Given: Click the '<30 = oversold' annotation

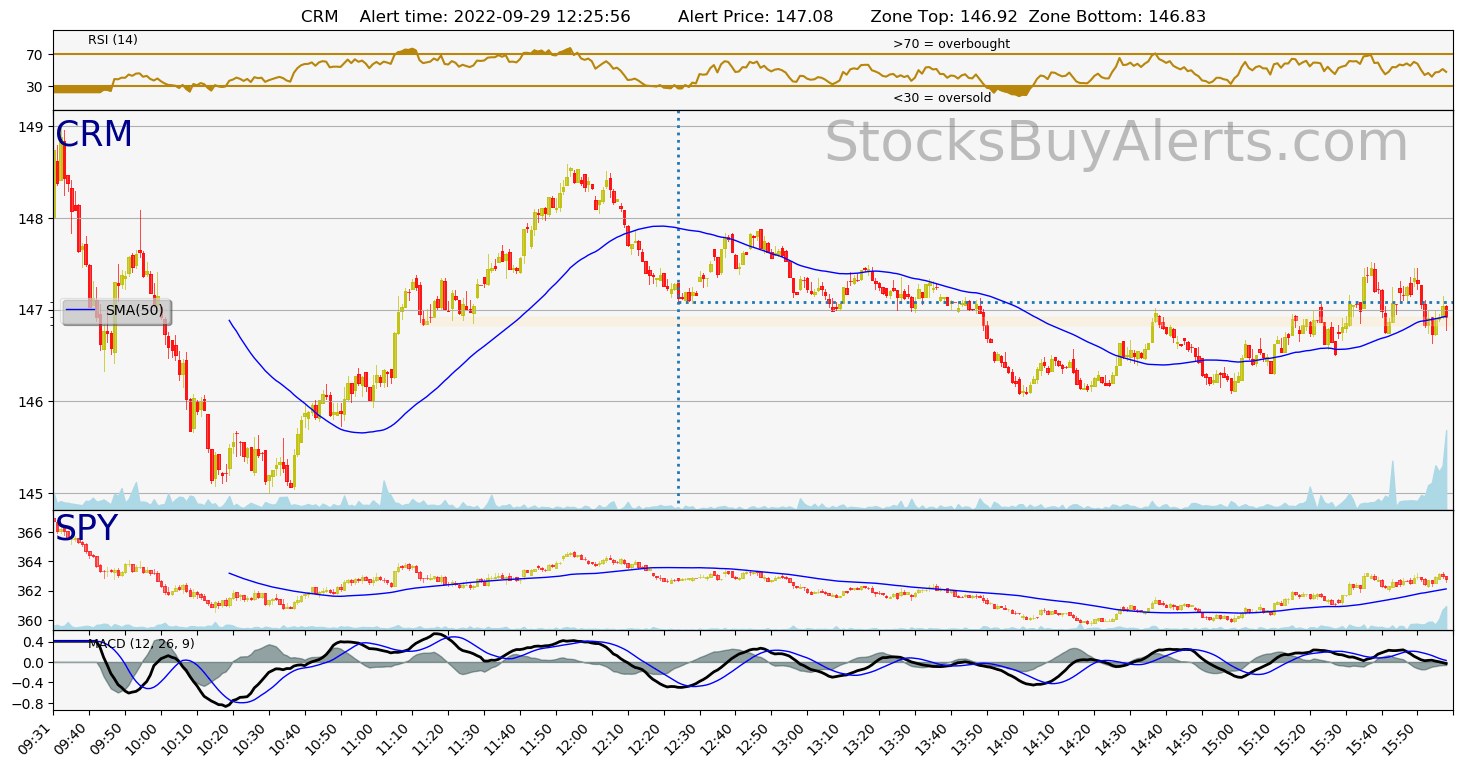Looking at the screenshot, I should 942,98.
